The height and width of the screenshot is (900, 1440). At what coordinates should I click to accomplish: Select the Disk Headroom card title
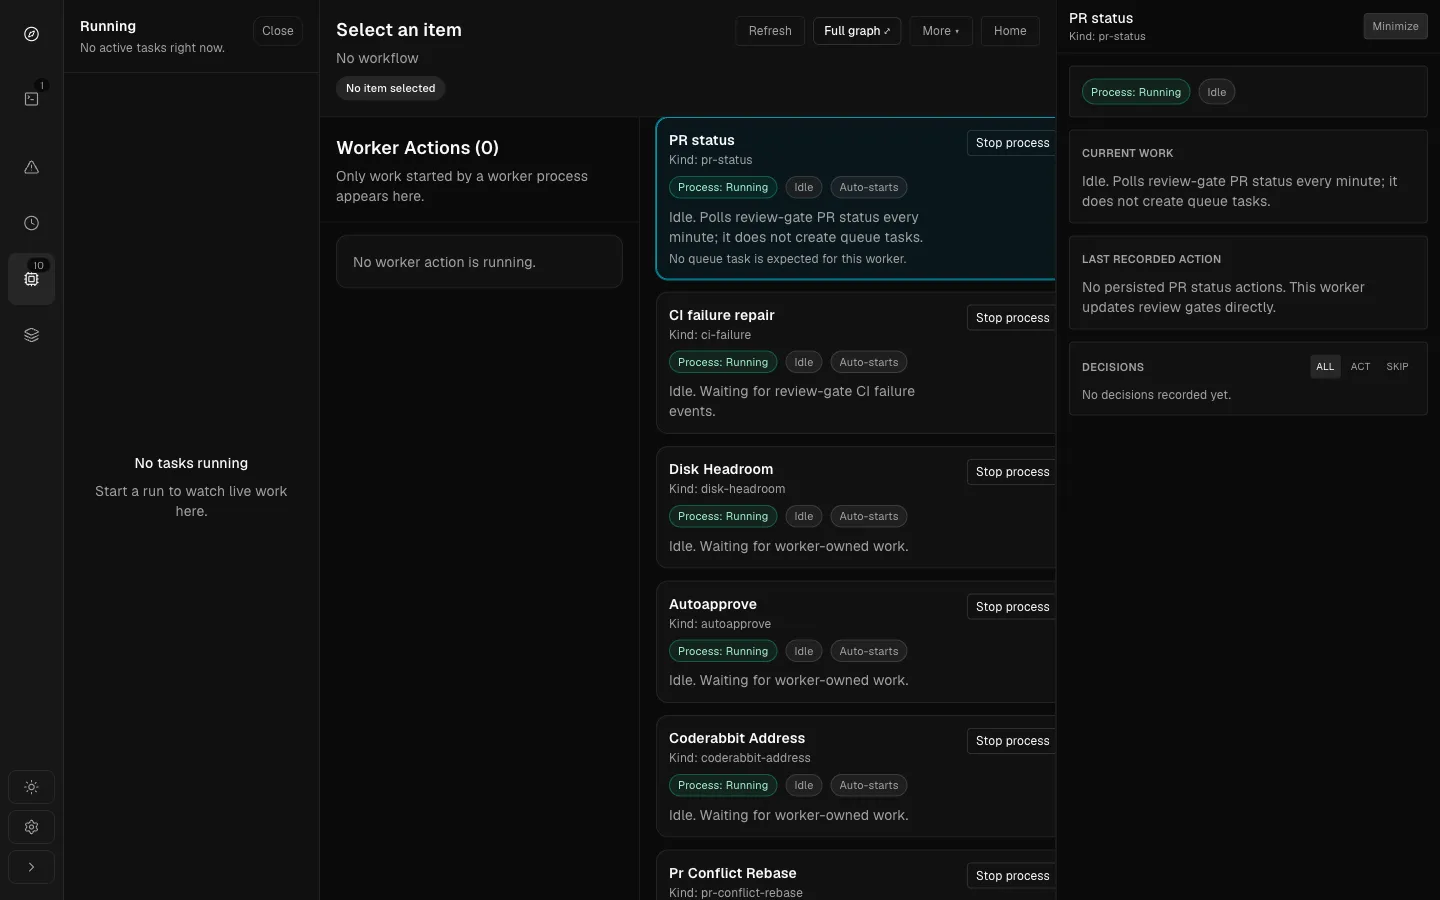[x=721, y=469]
